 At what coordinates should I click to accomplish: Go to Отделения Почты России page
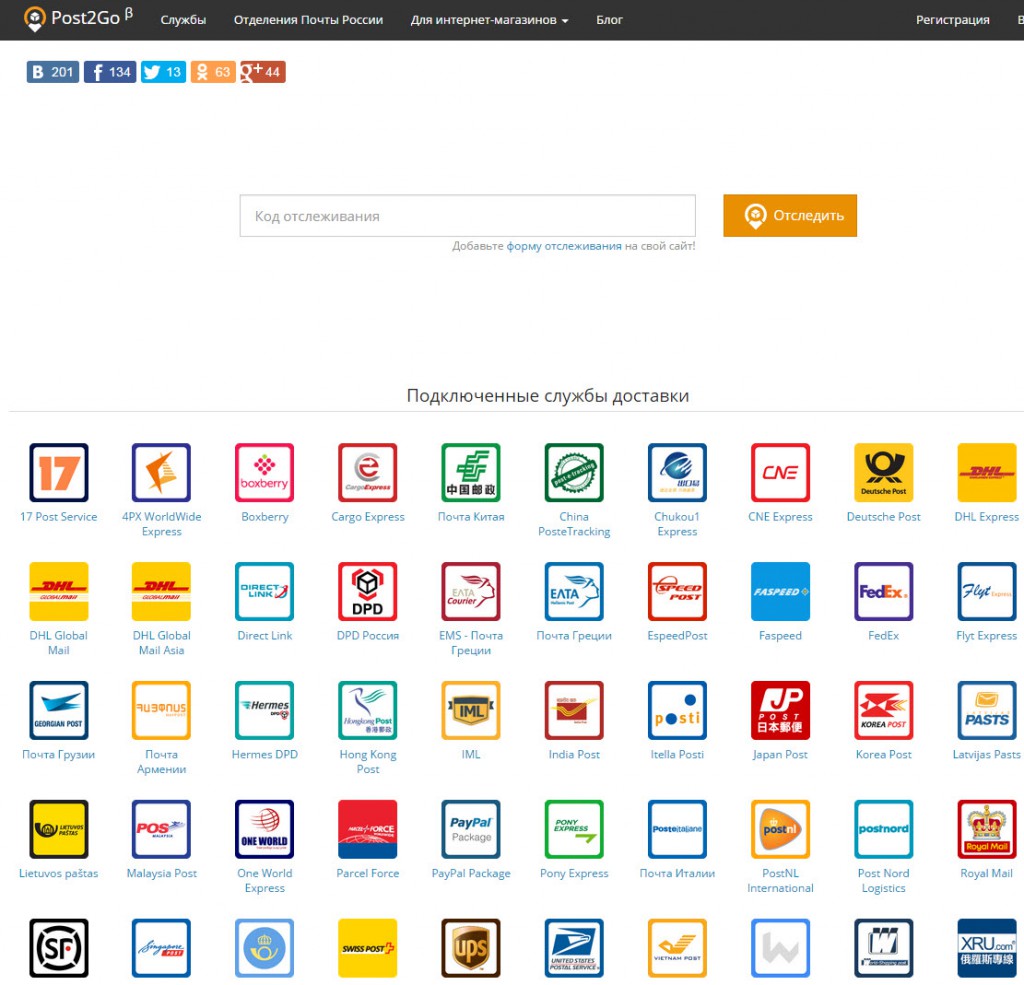(x=308, y=20)
